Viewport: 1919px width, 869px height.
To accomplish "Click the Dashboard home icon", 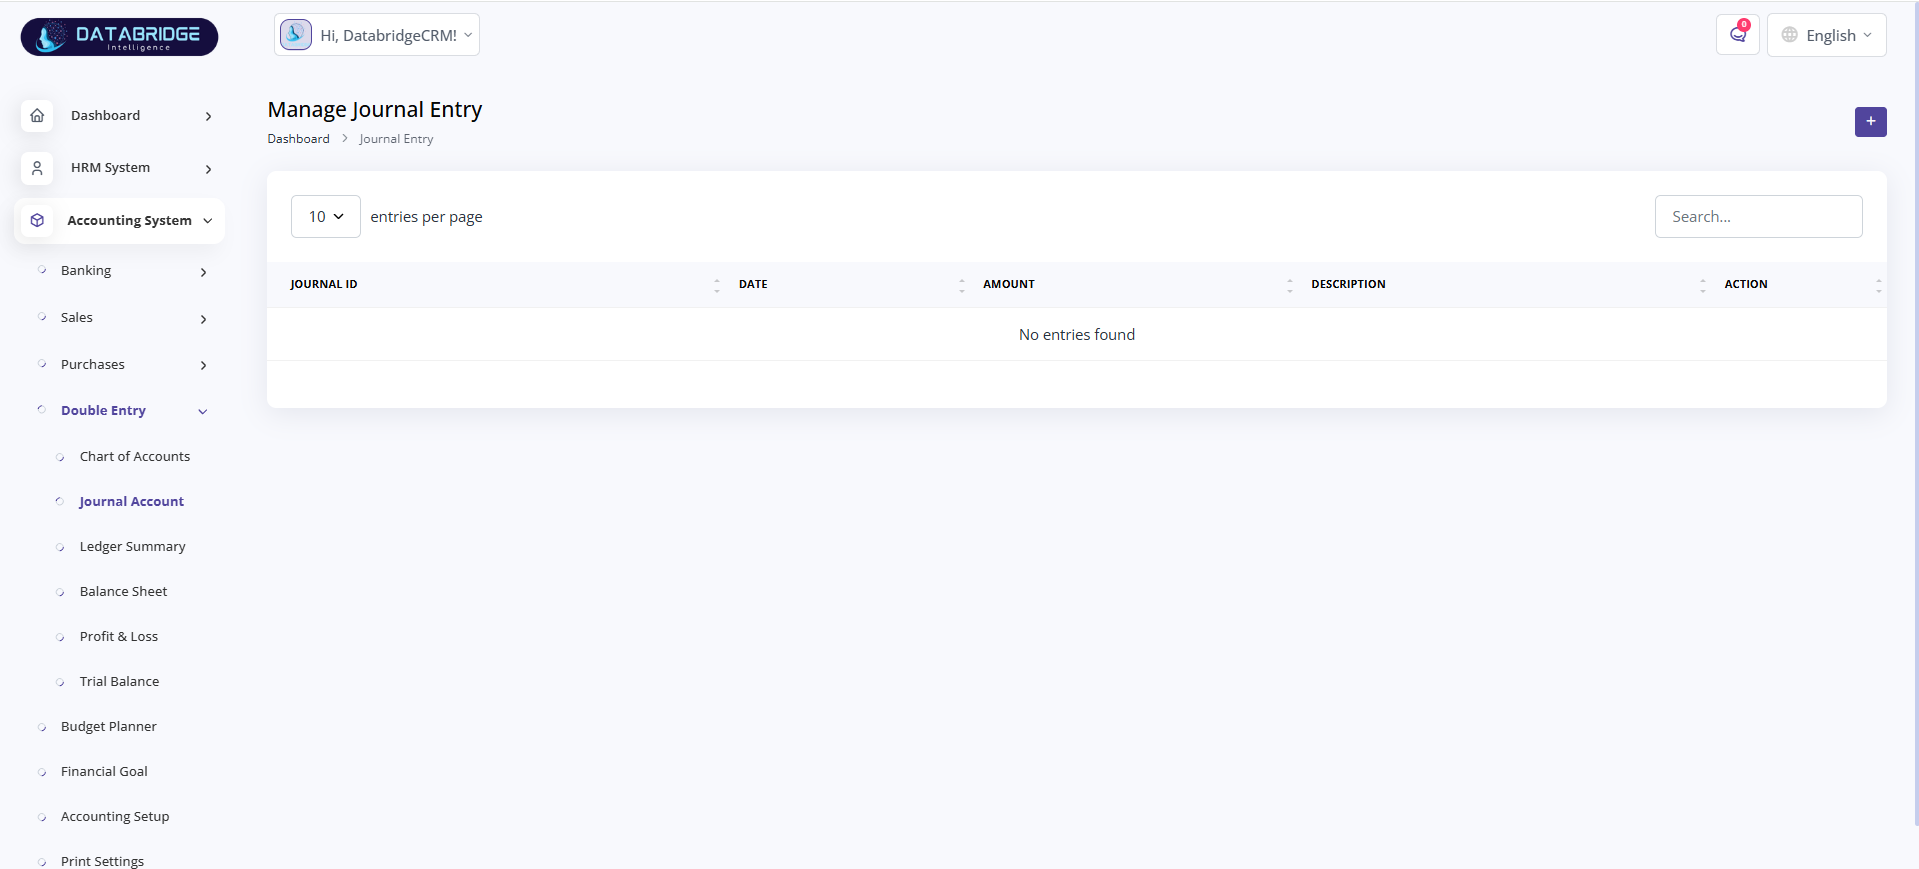I will [37, 115].
